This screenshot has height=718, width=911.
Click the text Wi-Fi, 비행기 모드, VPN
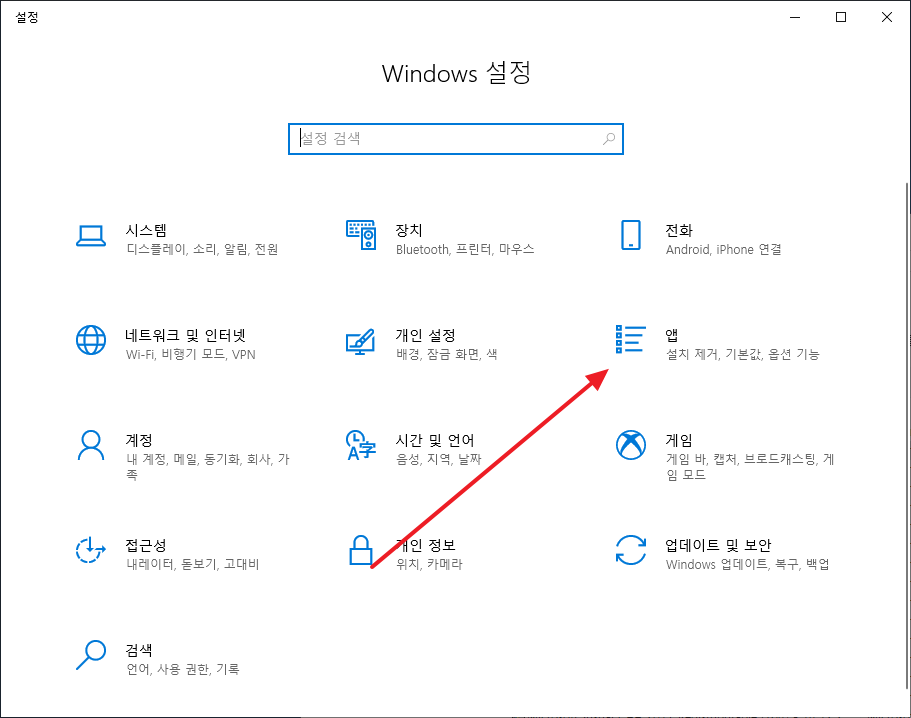tap(191, 354)
